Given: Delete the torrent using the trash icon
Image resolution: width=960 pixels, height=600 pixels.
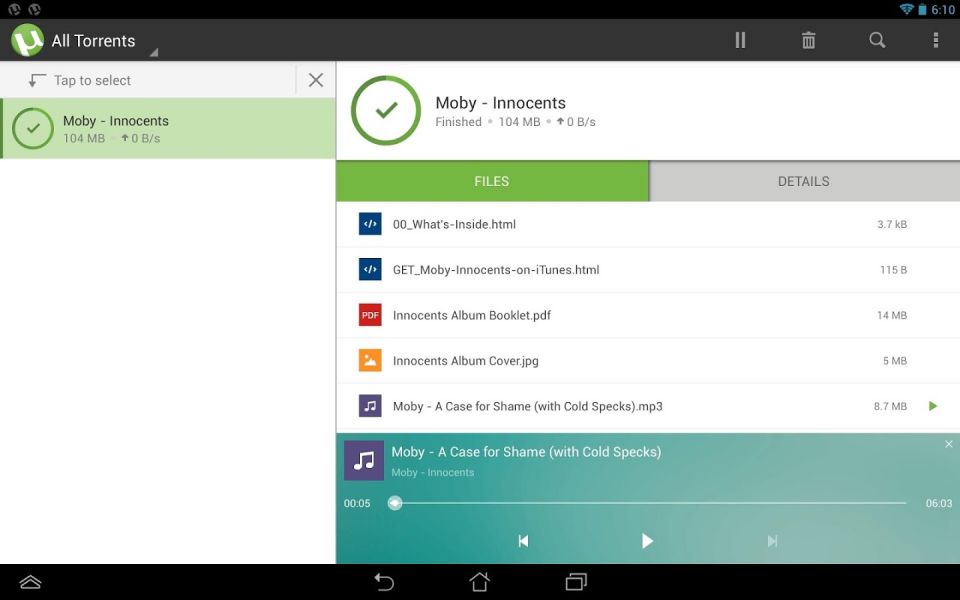Looking at the screenshot, I should pyautogui.click(x=808, y=40).
